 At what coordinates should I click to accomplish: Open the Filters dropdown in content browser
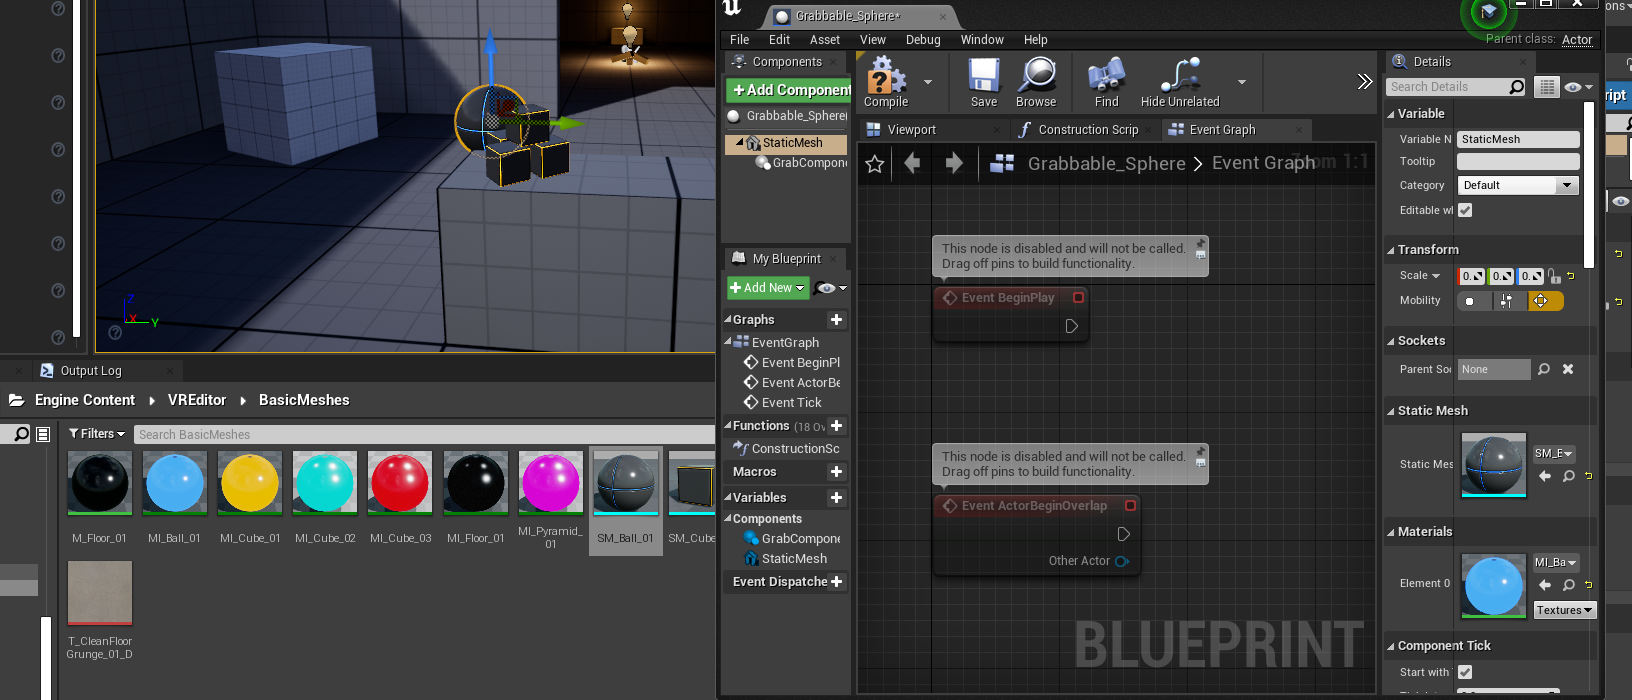pyautogui.click(x=97, y=434)
